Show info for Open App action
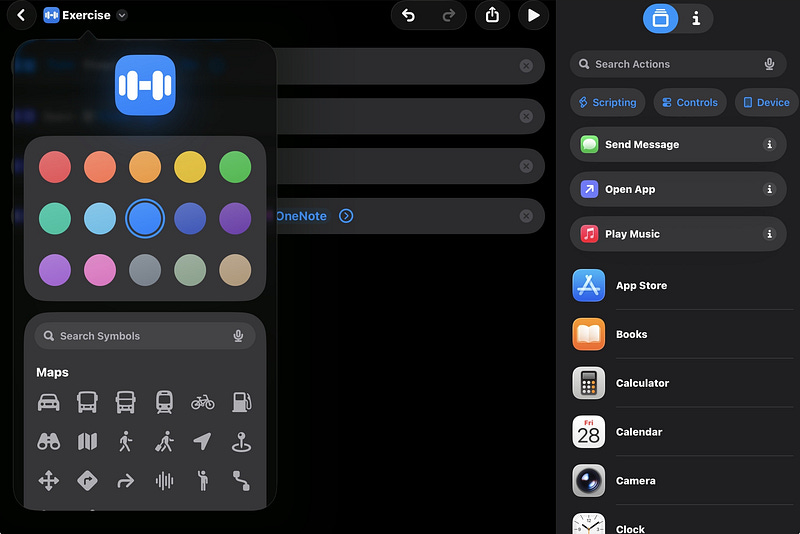The height and width of the screenshot is (534, 800). (x=769, y=189)
